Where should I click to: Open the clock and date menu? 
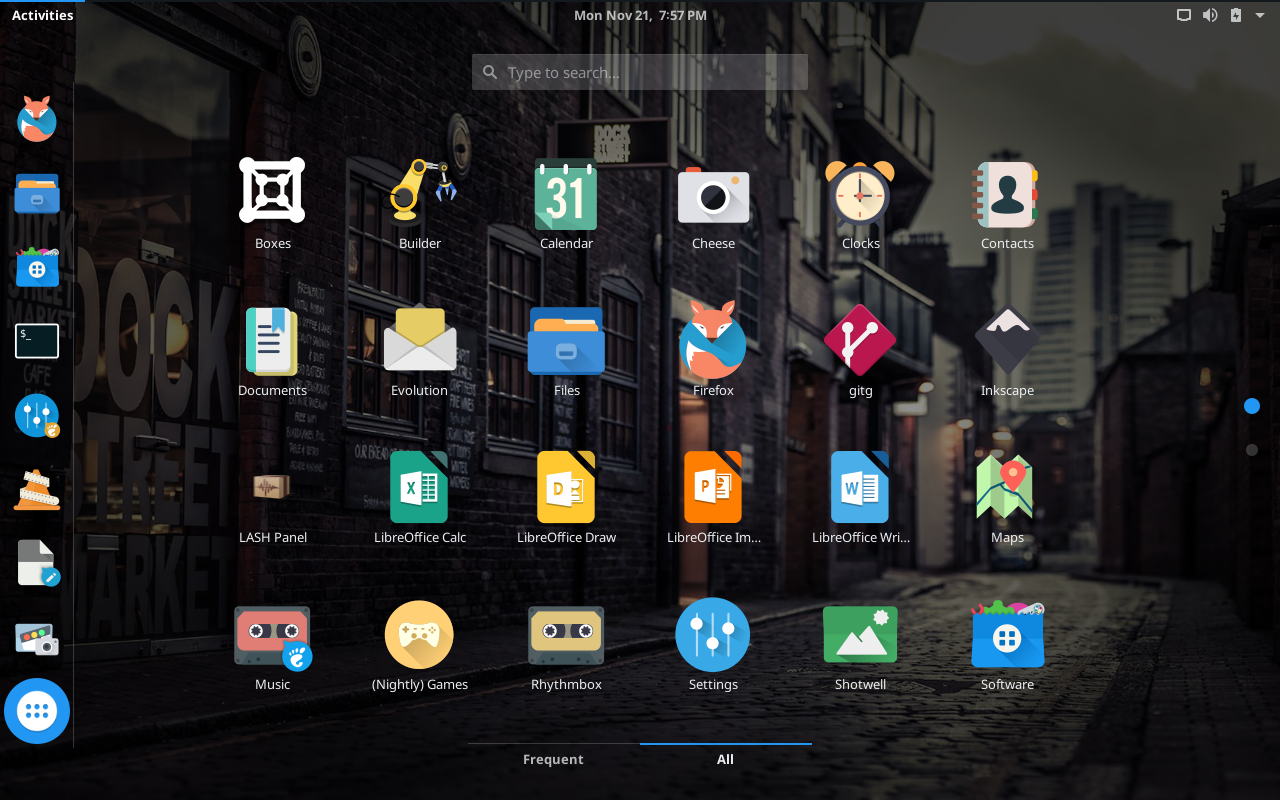tap(640, 15)
